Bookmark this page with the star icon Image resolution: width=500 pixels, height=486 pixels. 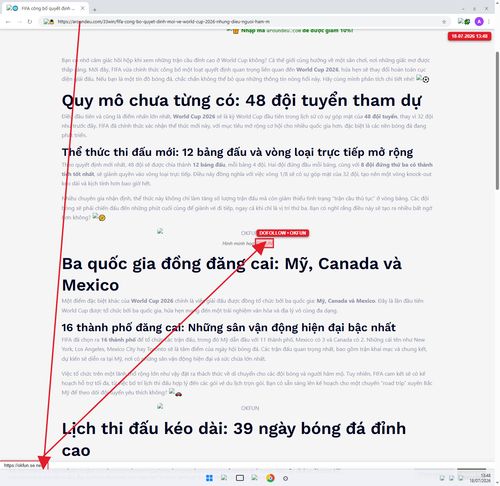444,22
